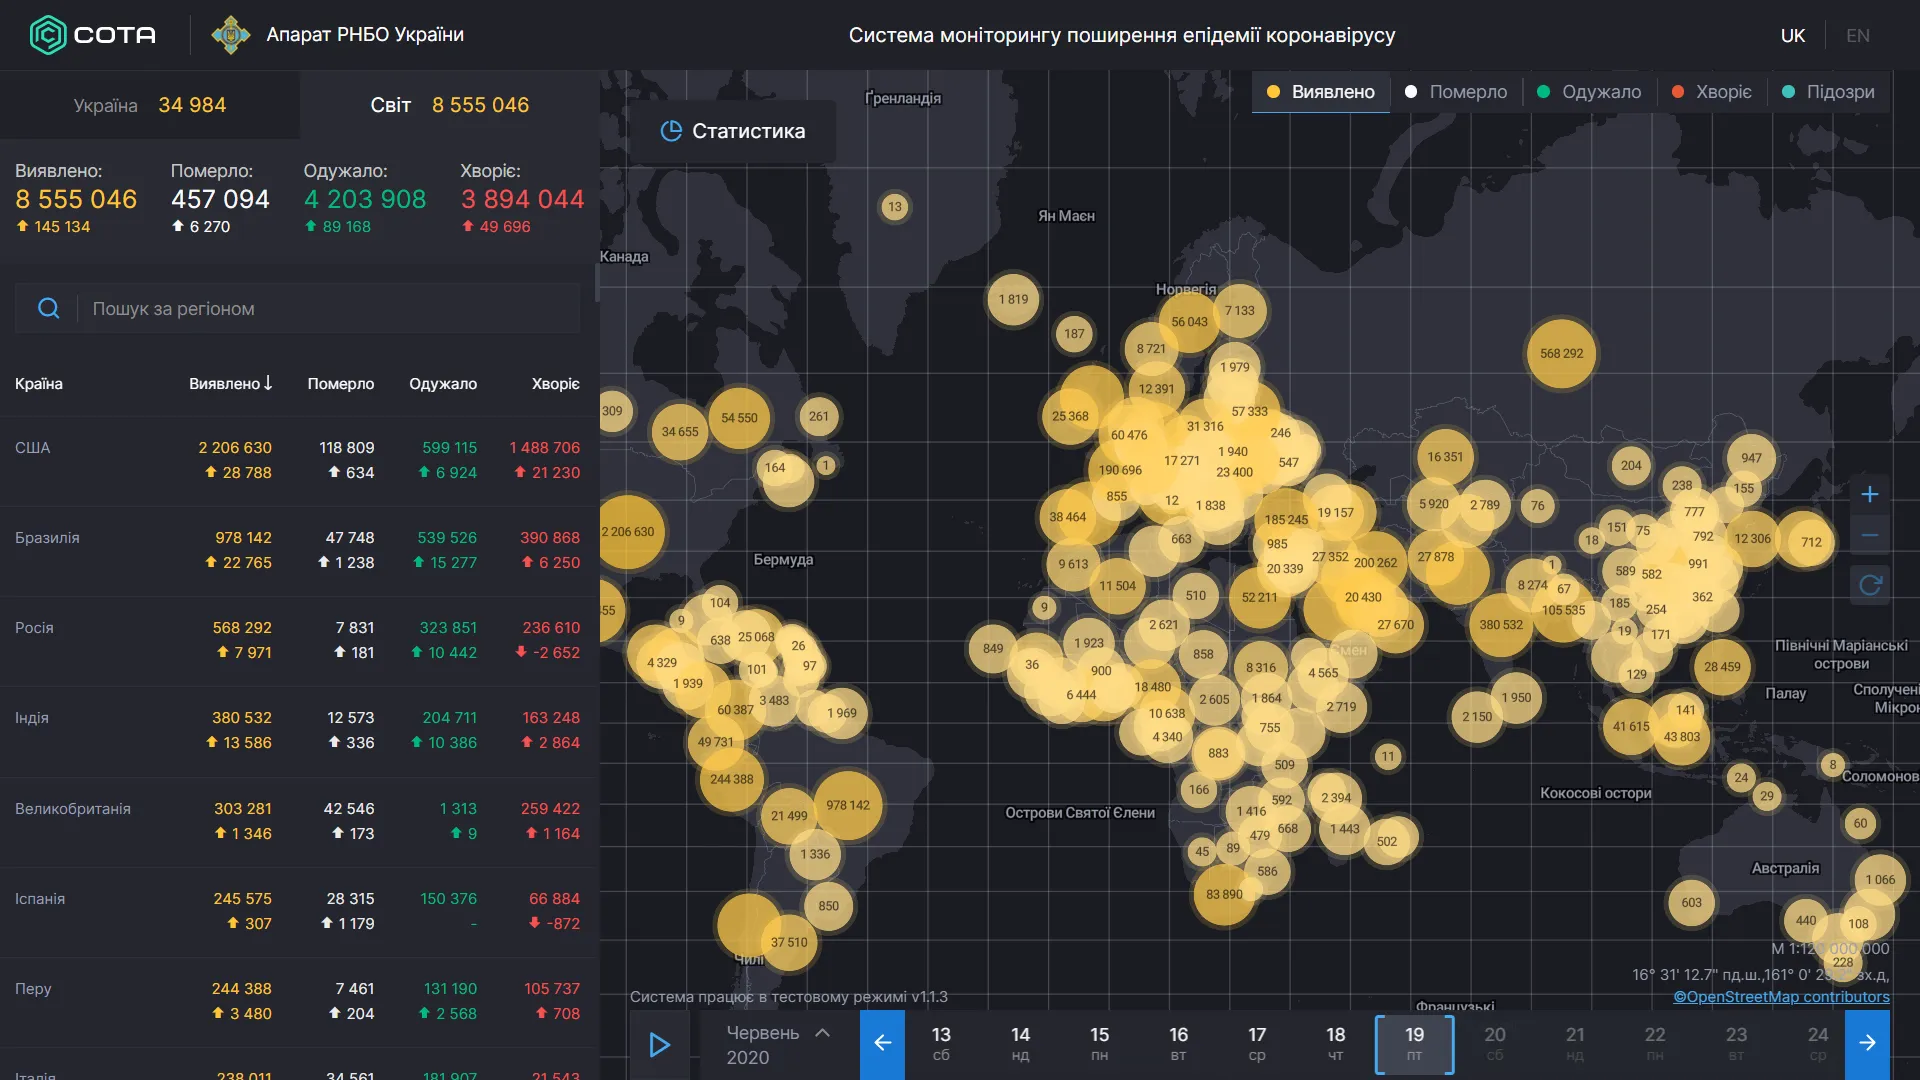Select the Бразилія row in country table
Screen dimensions: 1920x1080
(298, 551)
